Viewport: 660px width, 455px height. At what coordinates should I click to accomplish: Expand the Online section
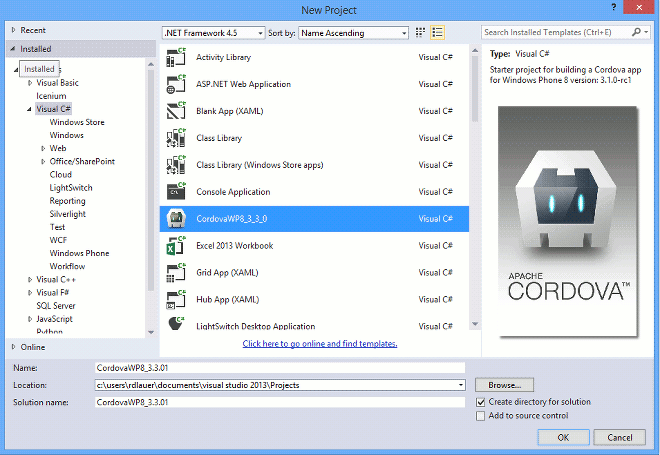(x=13, y=347)
